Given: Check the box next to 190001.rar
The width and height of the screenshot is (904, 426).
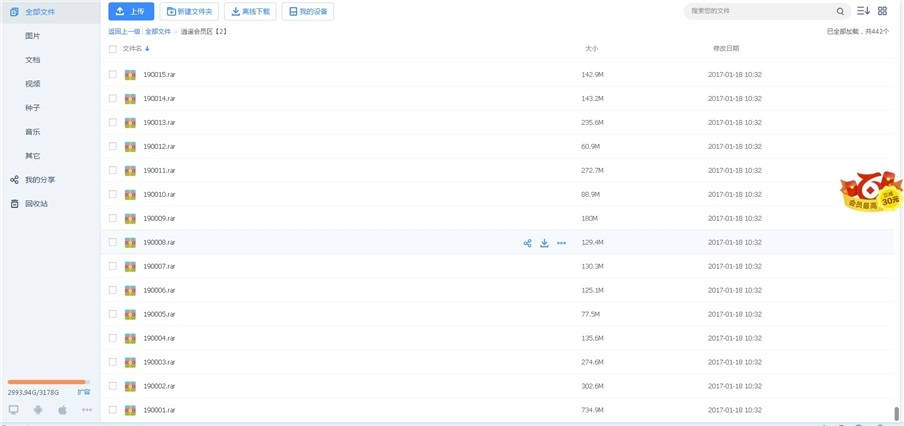Looking at the screenshot, I should [113, 410].
